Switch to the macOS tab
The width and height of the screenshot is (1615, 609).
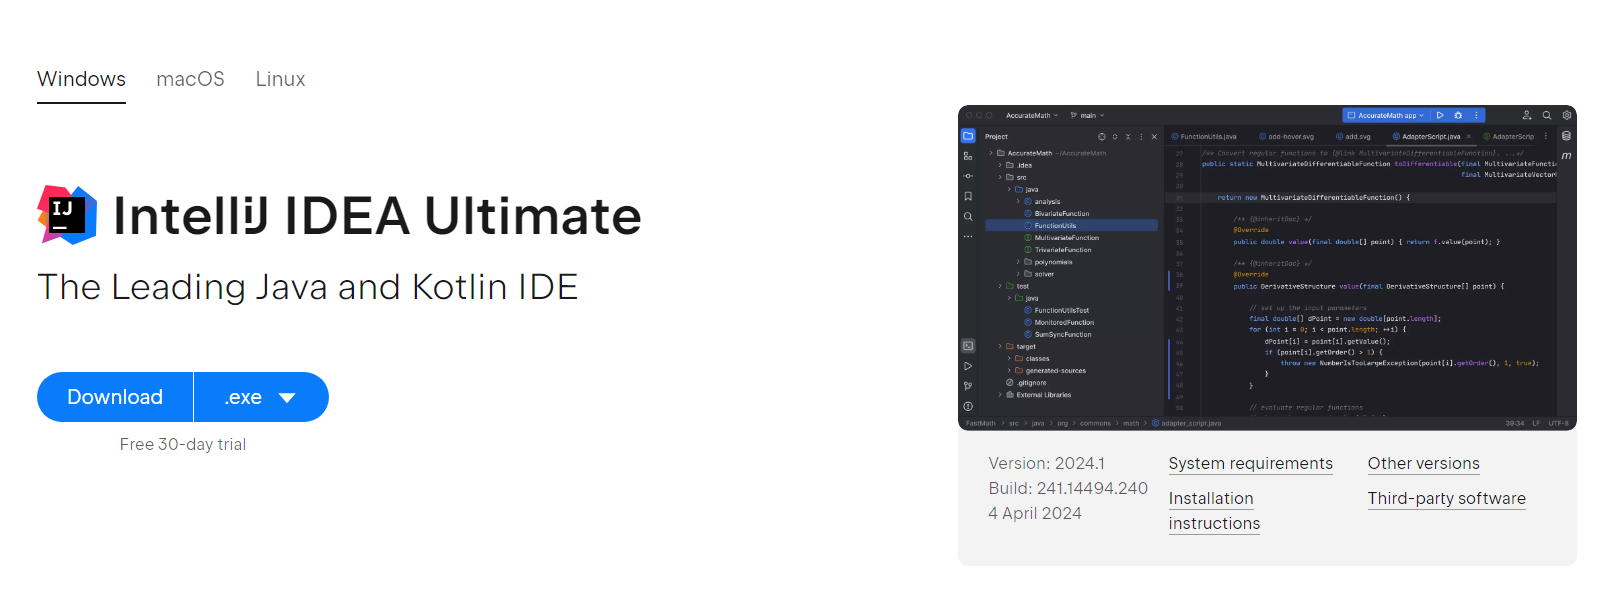(x=190, y=79)
